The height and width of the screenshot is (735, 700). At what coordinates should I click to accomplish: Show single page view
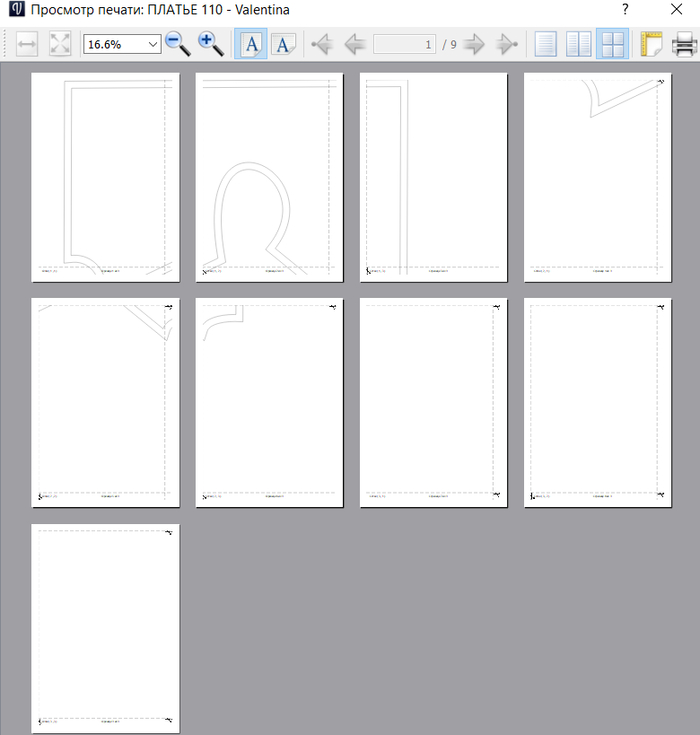click(x=545, y=44)
